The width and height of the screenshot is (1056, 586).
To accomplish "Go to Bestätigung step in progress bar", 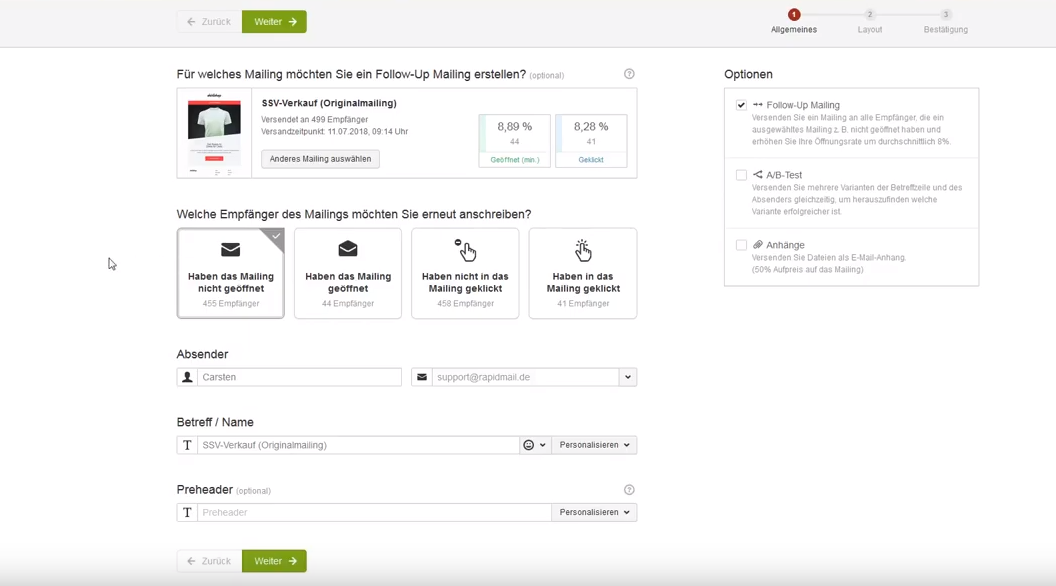I will coord(946,16).
